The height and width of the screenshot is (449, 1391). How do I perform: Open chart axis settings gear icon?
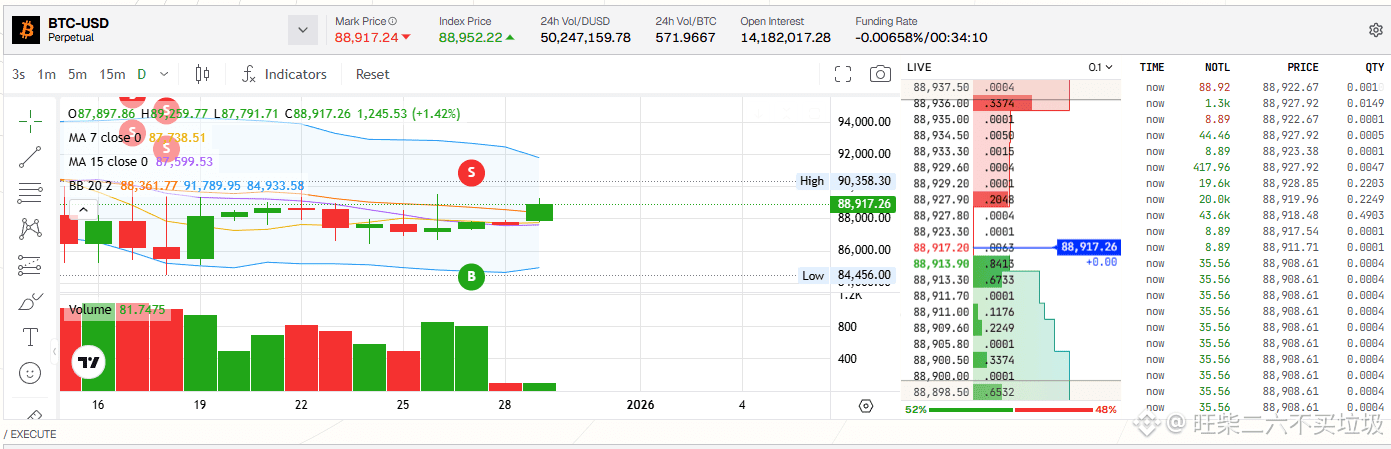(866, 405)
